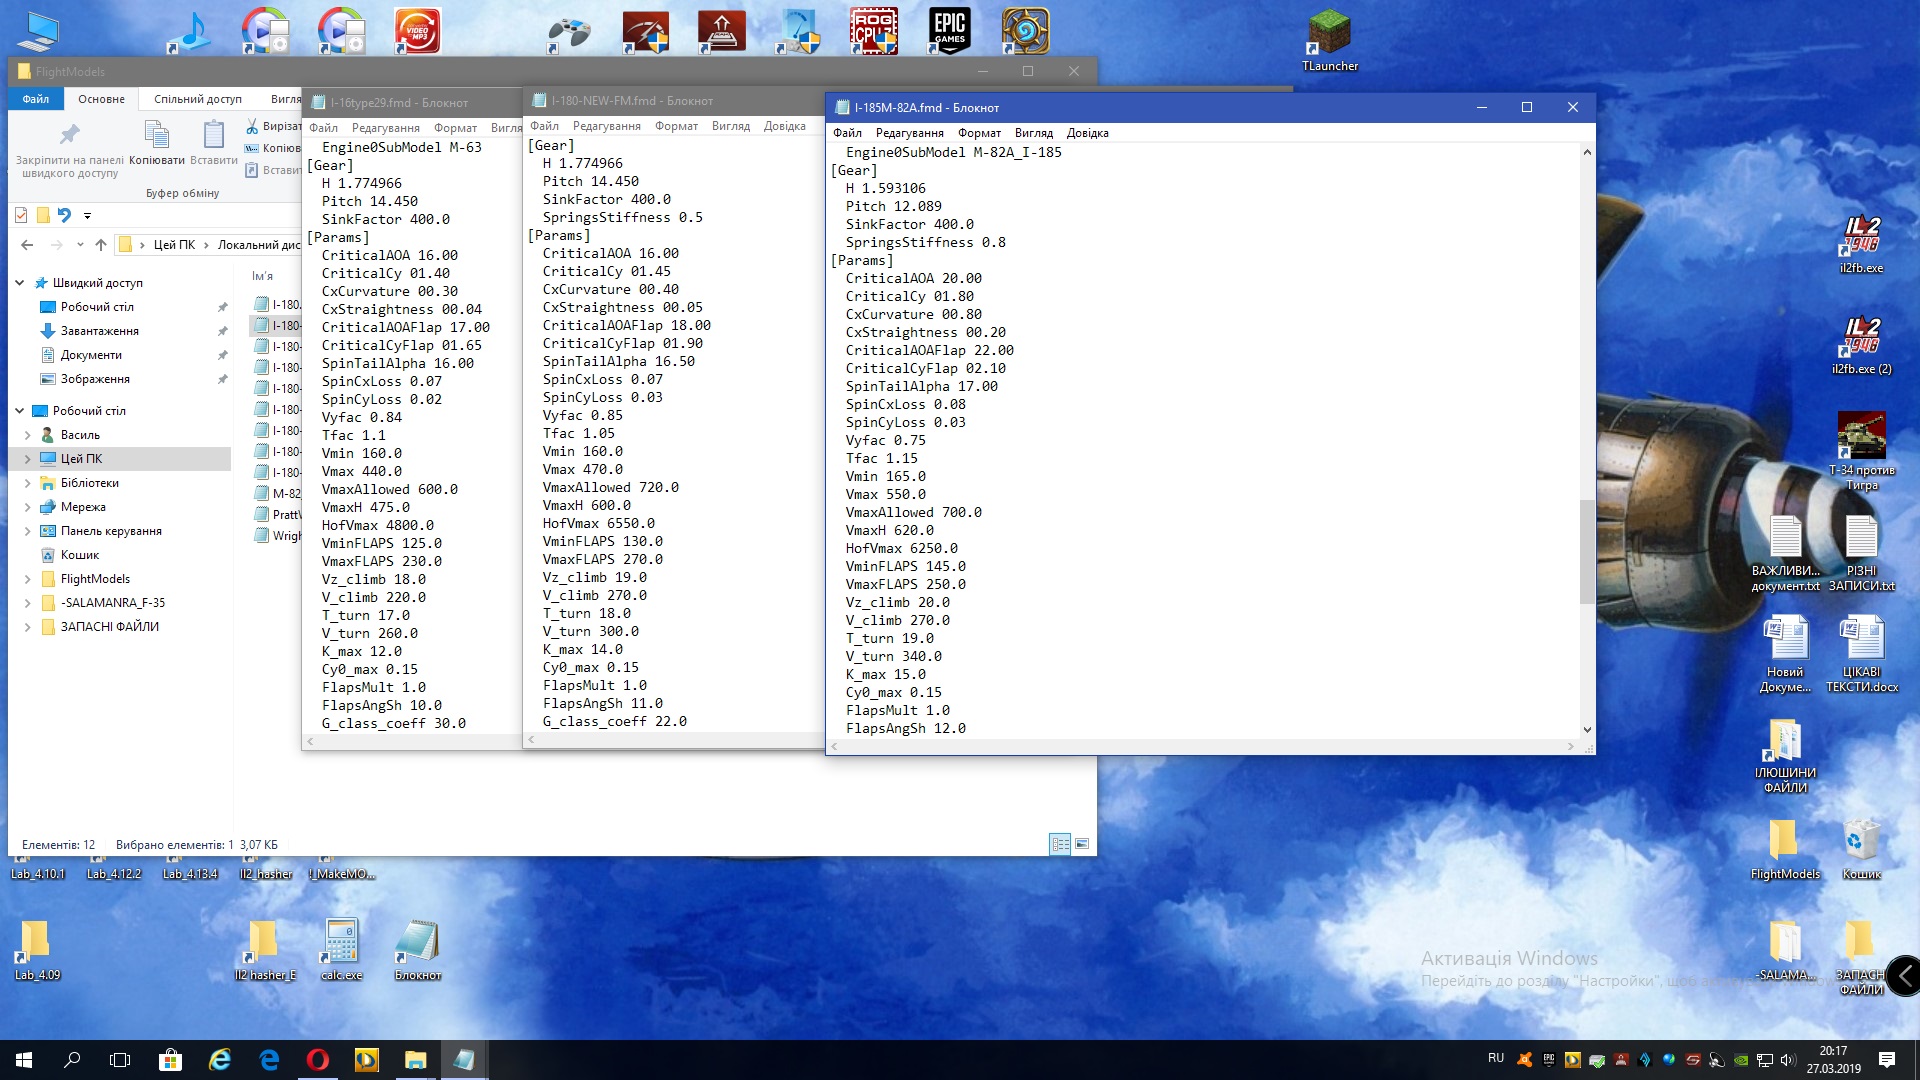
Task: Click the Copy icon in Explorer ribbon
Action: 157,135
